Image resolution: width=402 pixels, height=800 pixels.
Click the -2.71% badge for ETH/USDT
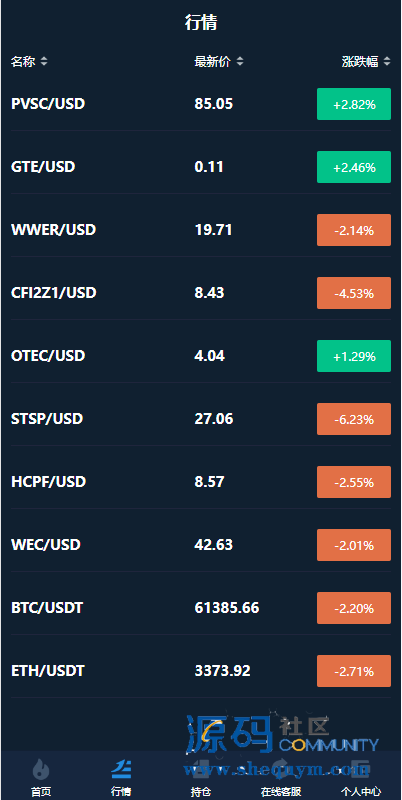coord(354,671)
